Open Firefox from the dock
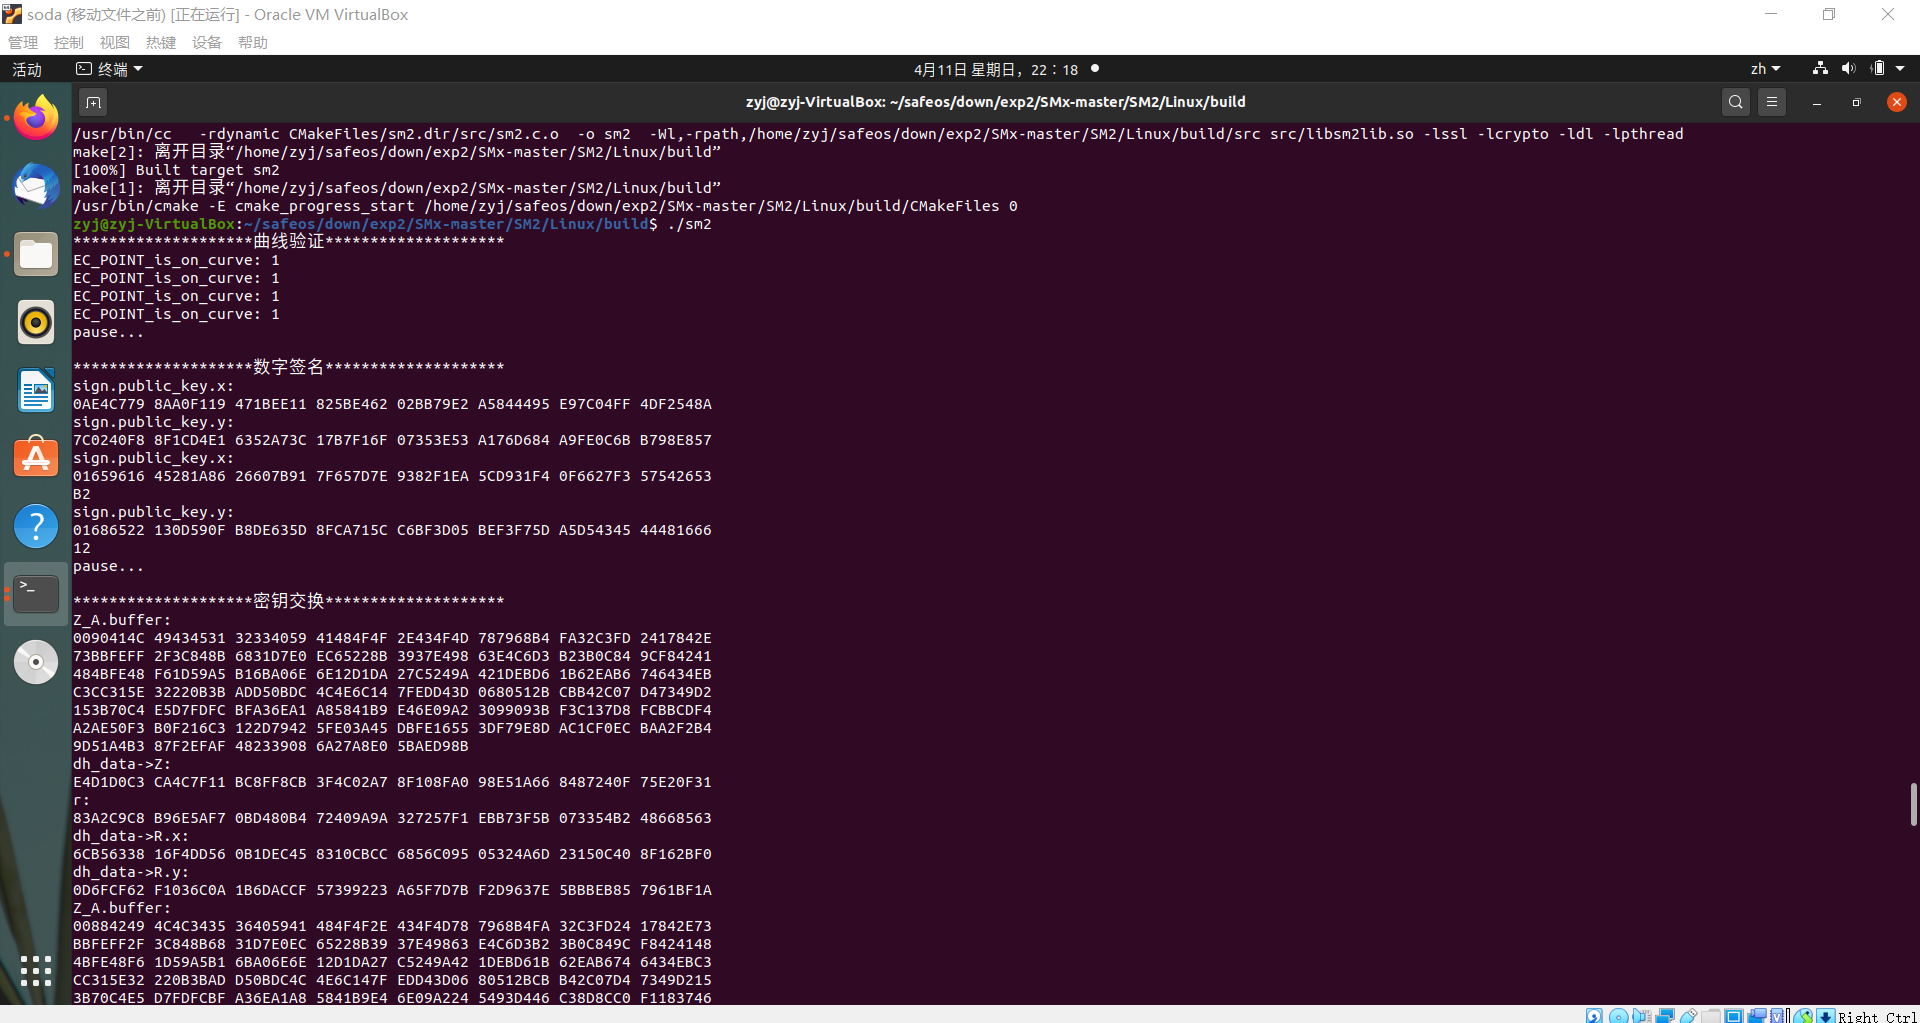 [36, 119]
